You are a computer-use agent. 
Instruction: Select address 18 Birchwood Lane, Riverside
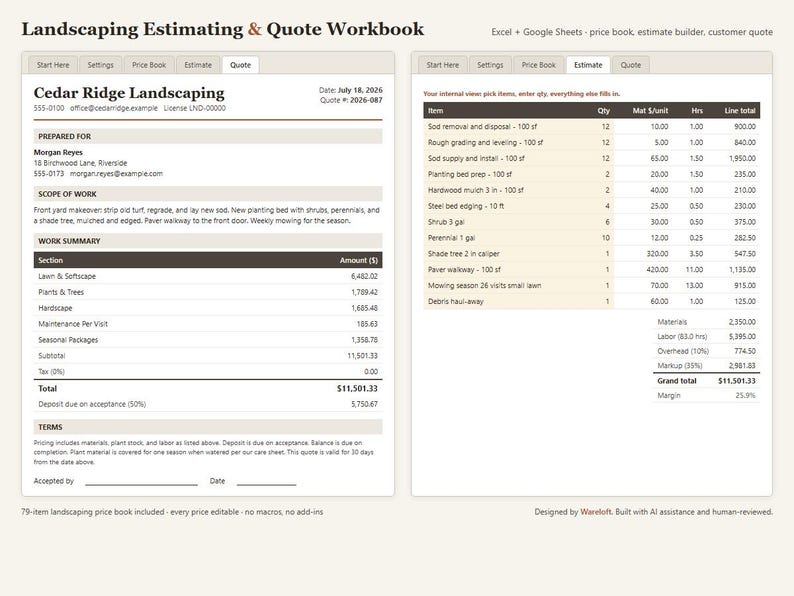point(81,163)
